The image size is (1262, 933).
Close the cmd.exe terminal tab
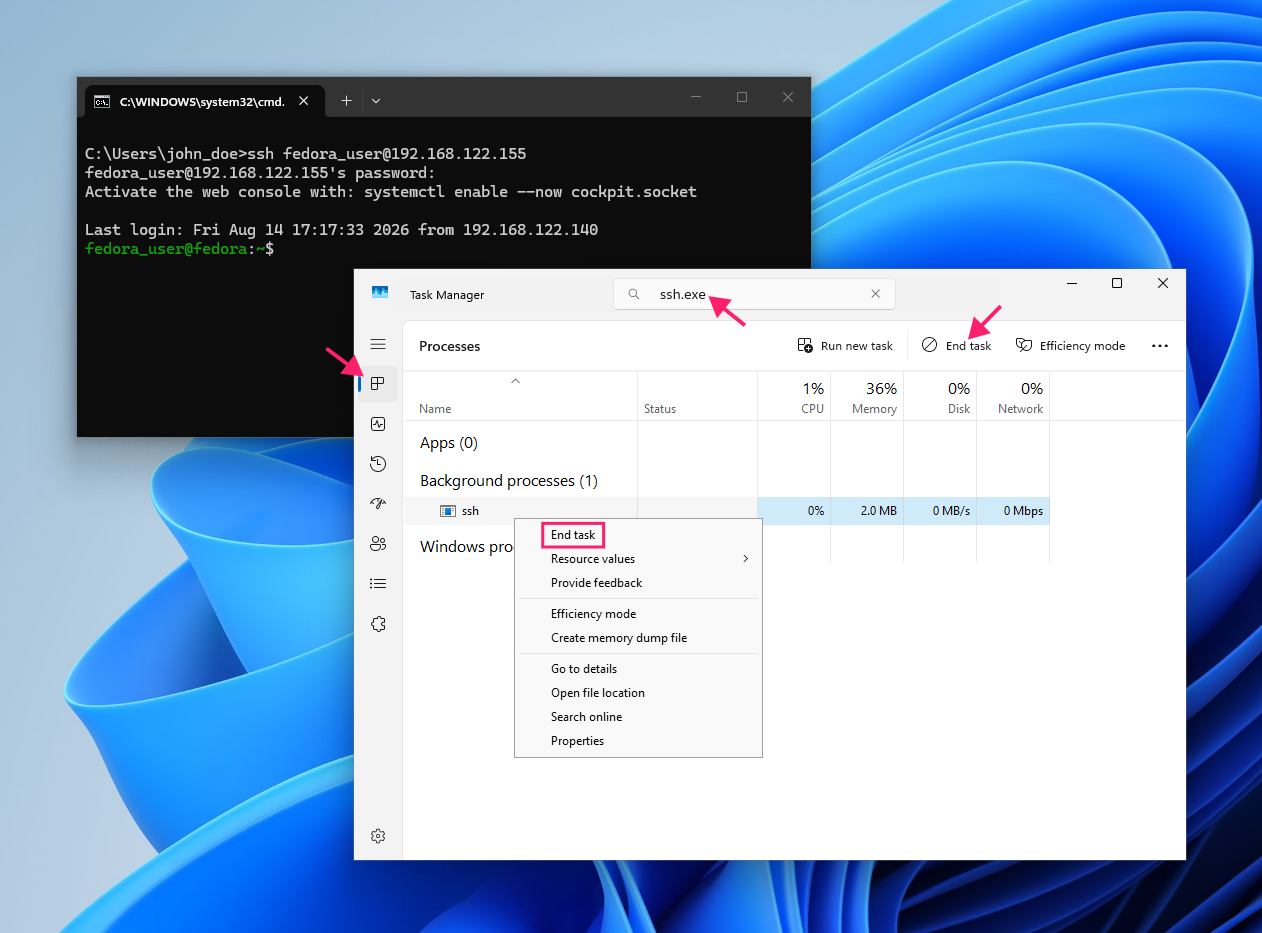[x=304, y=101]
